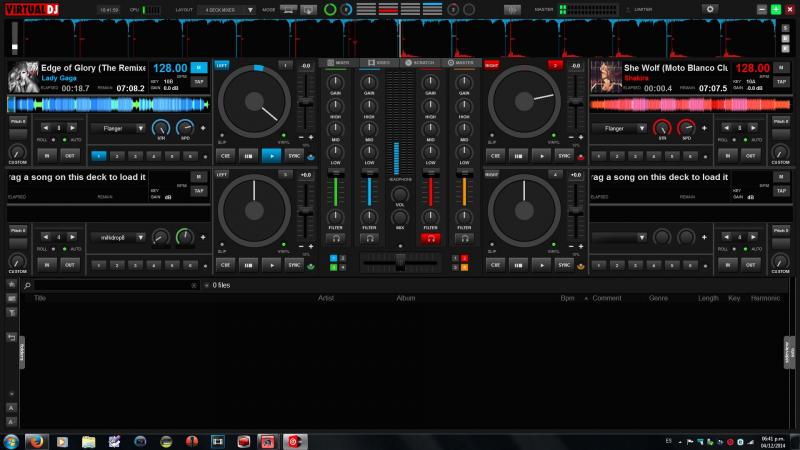Viewport: 800px width, 450px height.
Task: Click the red icon beside SYNC on Shakira deck
Action: [581, 157]
